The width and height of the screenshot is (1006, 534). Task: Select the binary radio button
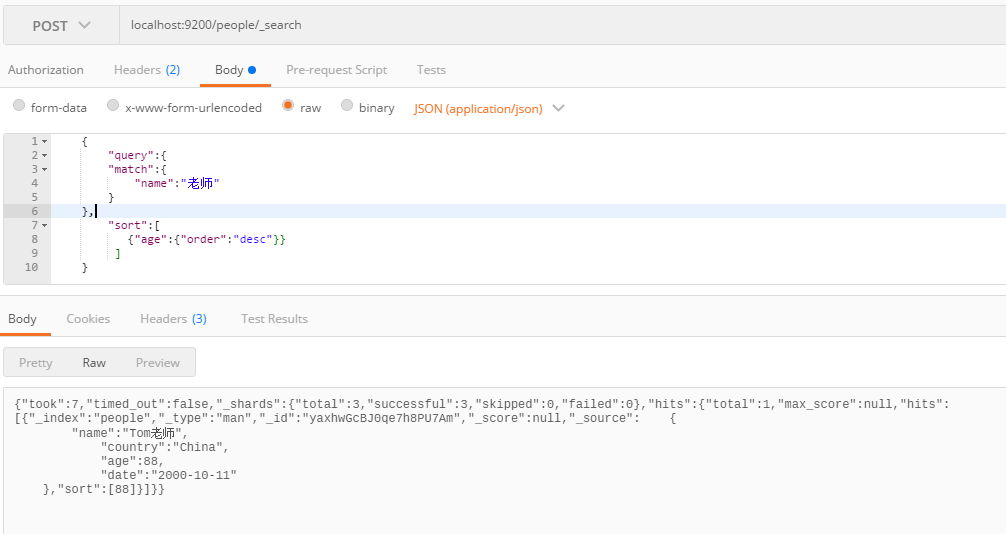[347, 106]
